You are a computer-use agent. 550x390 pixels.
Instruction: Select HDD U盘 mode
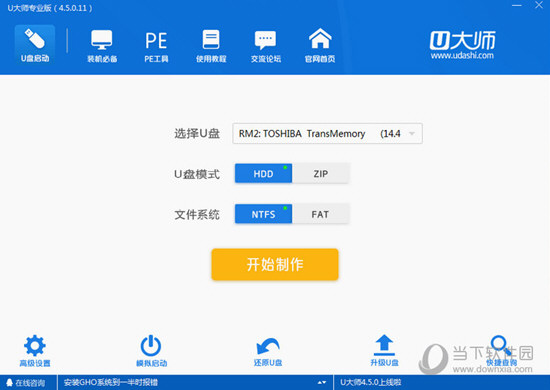pos(263,173)
